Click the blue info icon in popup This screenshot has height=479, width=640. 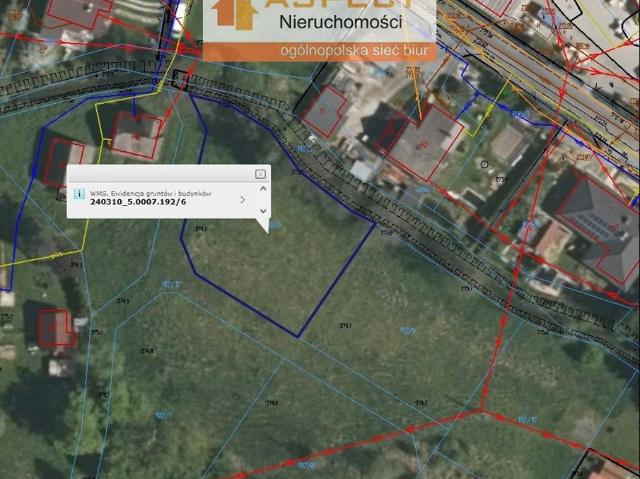click(79, 195)
